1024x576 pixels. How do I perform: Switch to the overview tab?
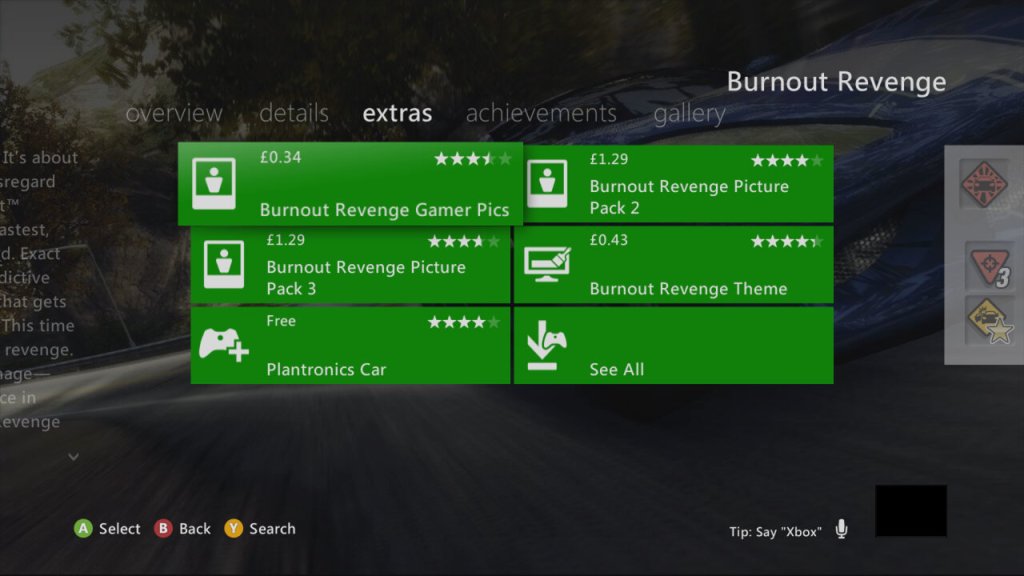174,114
